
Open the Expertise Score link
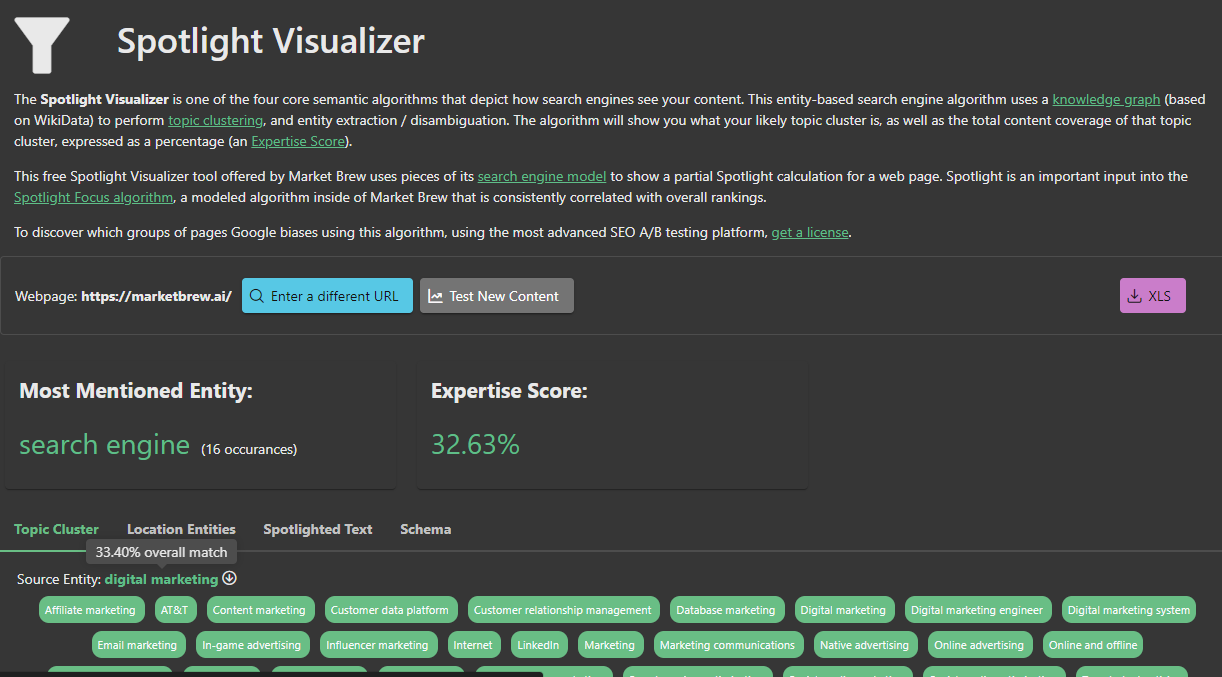click(x=297, y=141)
